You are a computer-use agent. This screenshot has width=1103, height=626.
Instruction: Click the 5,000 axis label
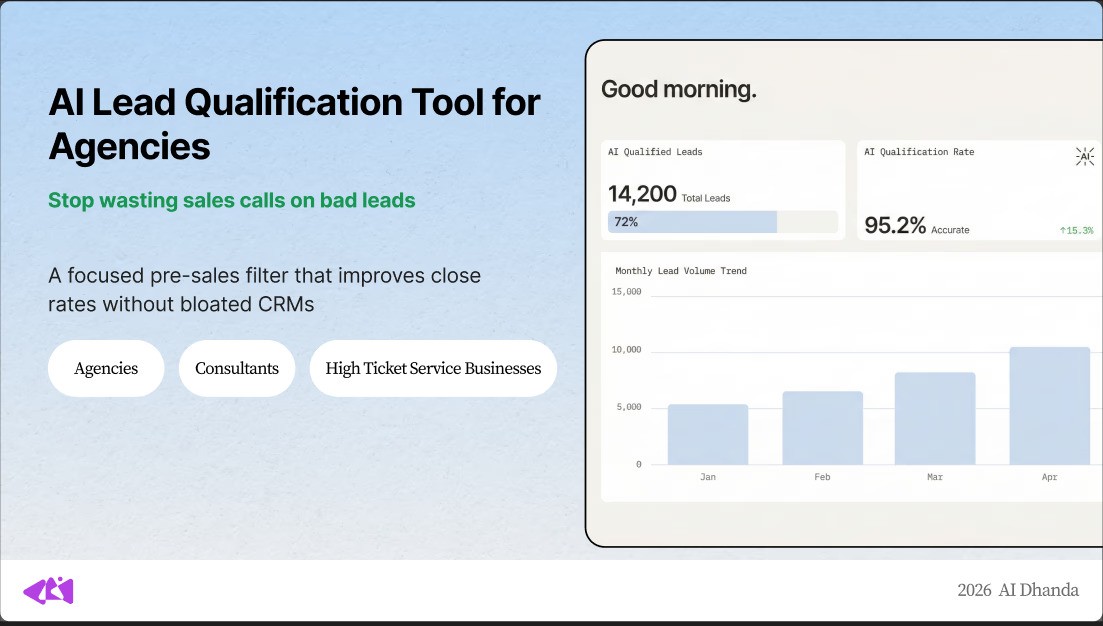click(x=629, y=407)
